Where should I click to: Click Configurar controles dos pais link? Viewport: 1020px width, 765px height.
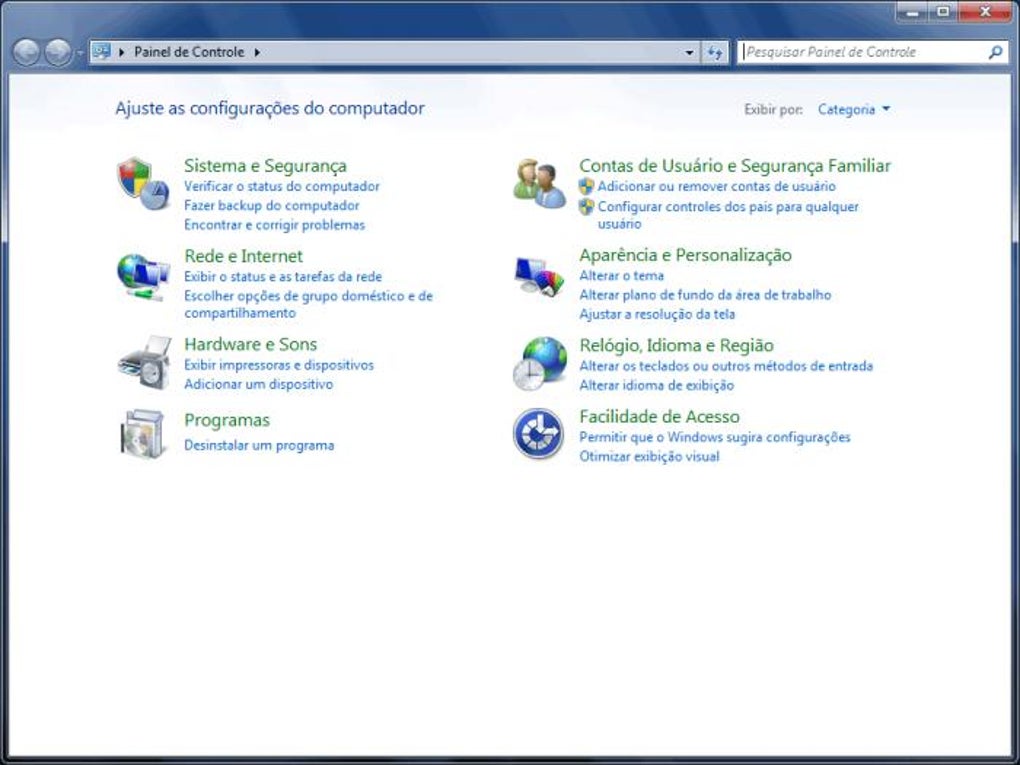click(x=728, y=215)
